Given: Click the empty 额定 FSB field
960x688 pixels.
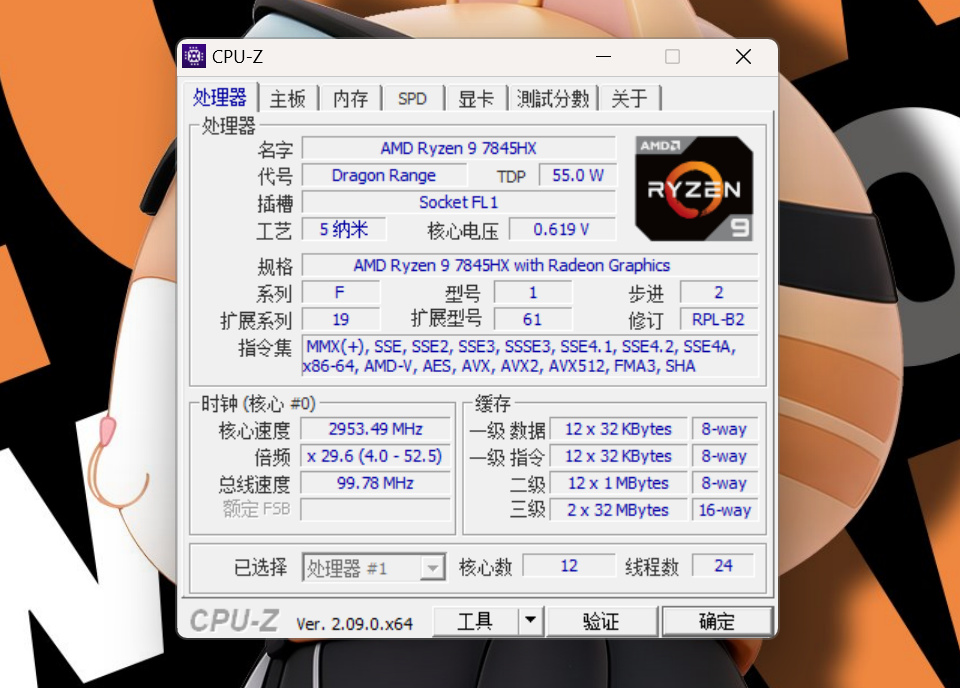Looking at the screenshot, I should pos(375,509).
